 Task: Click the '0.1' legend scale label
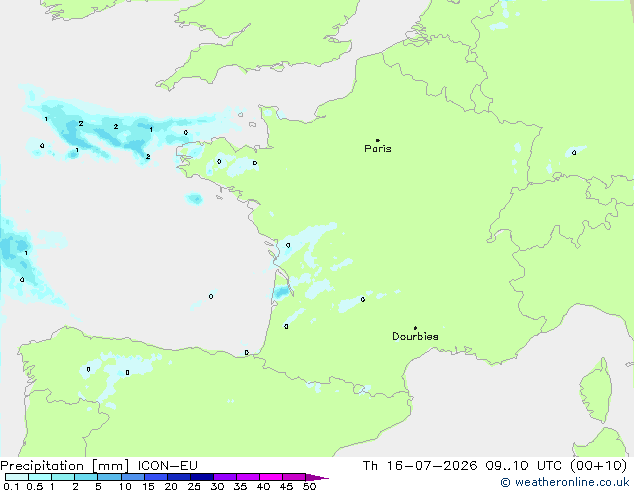[x=11, y=486]
